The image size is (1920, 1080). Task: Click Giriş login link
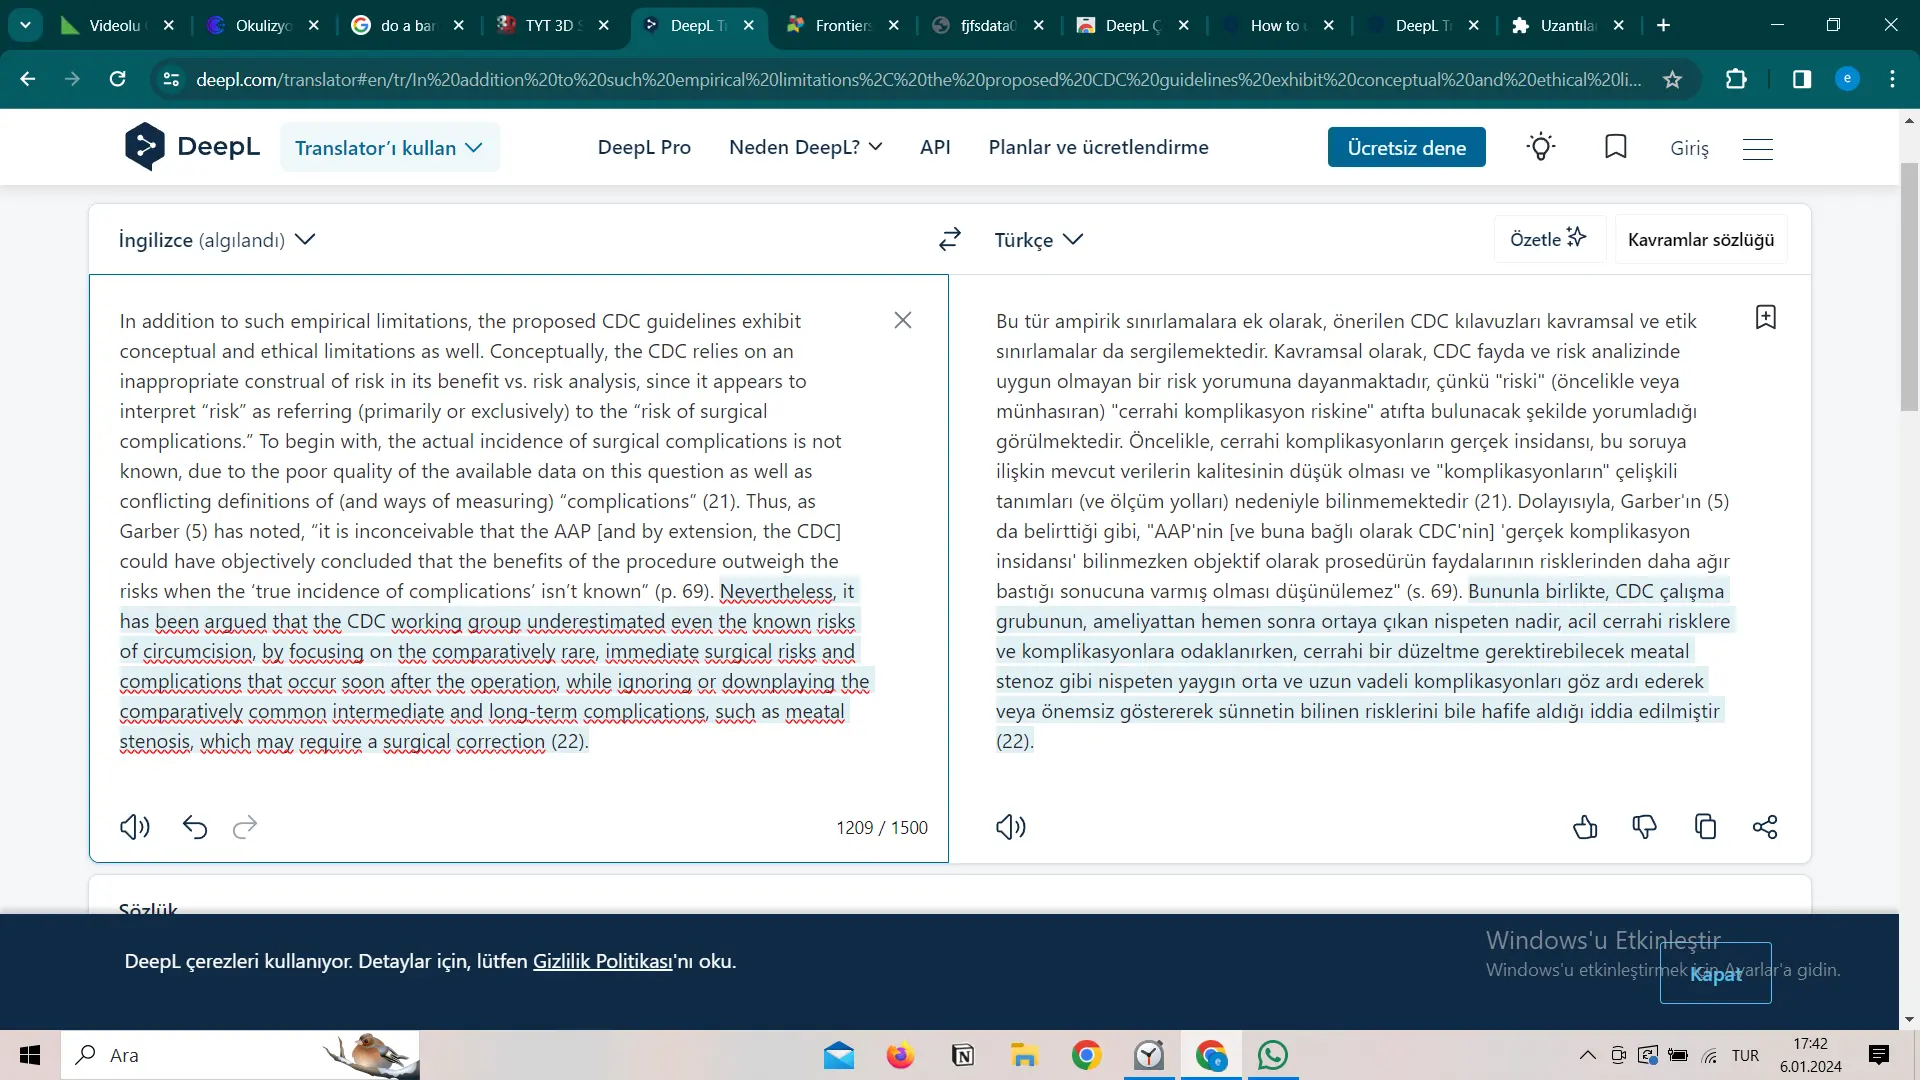(1689, 148)
